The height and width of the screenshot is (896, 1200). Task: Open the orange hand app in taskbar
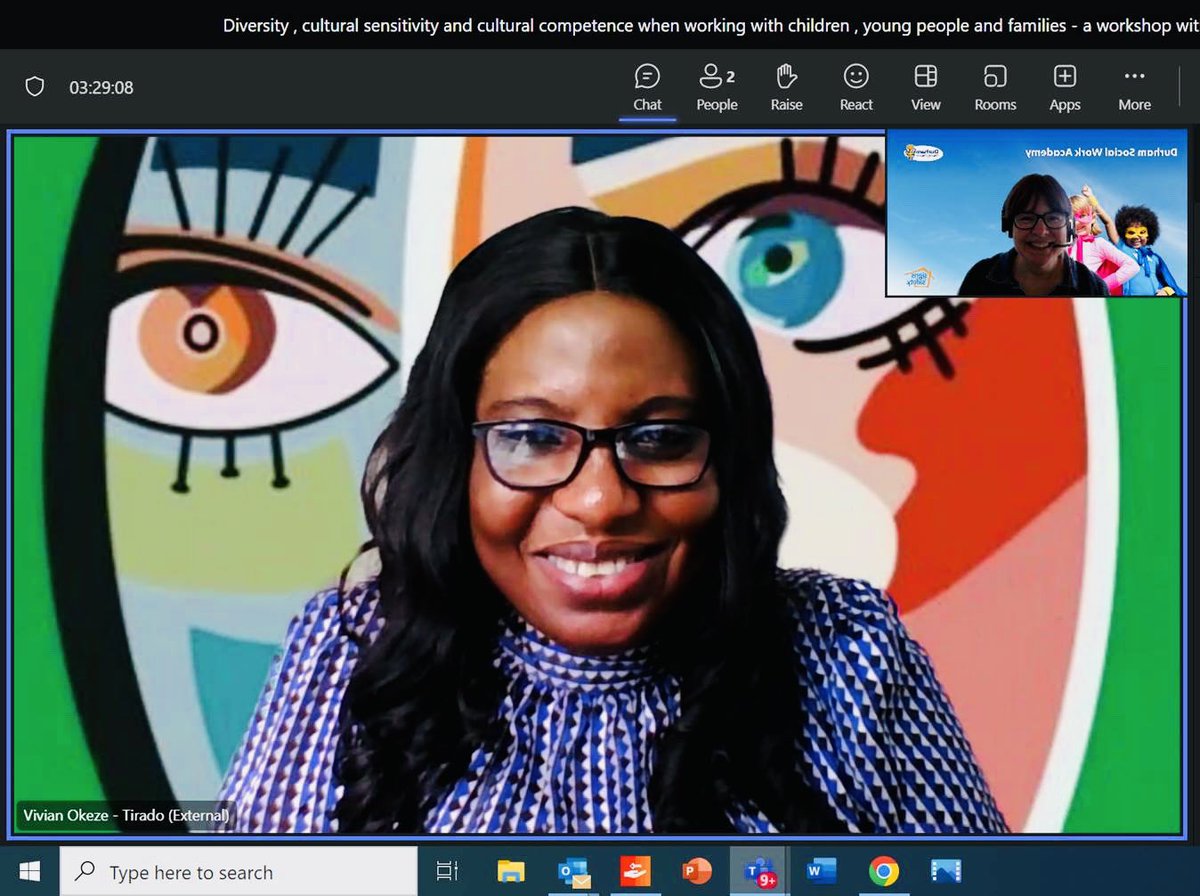click(x=635, y=872)
